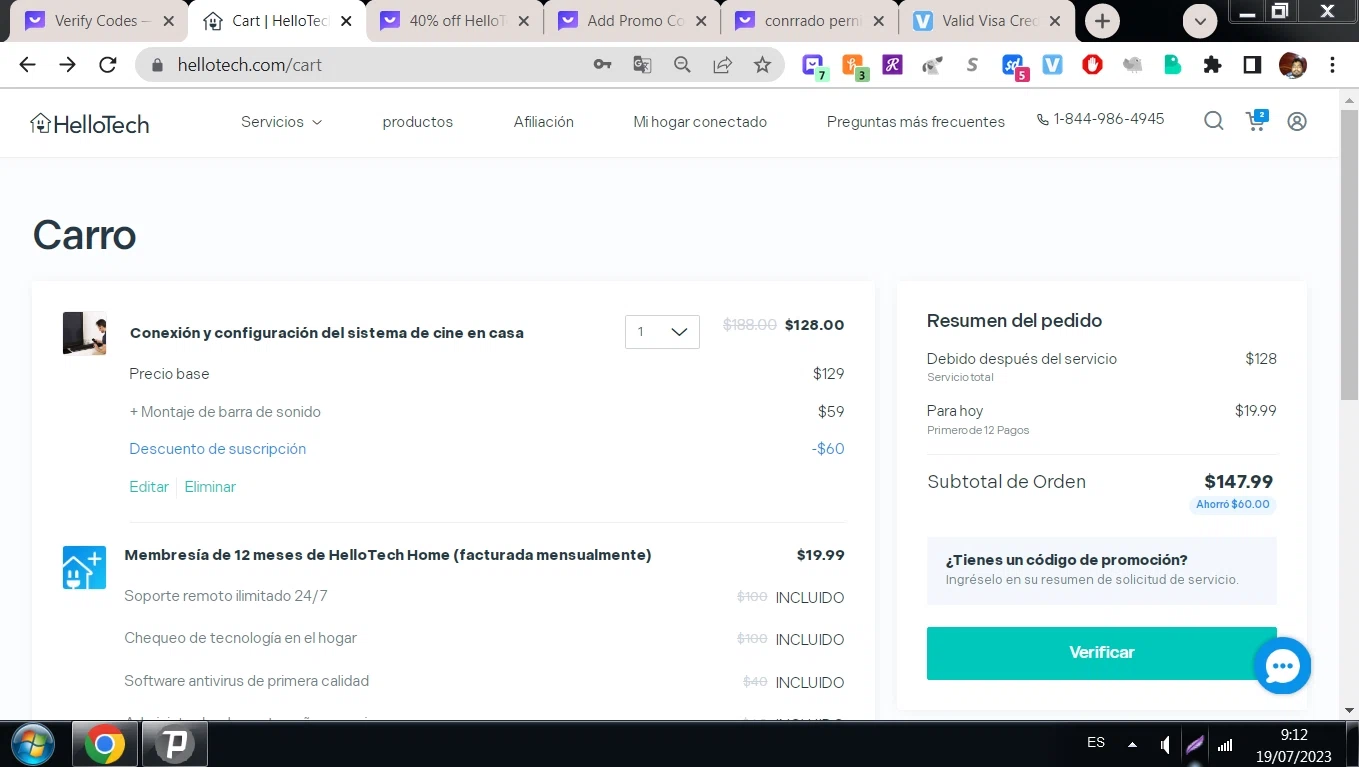Open the saved passwords key icon

[602, 65]
